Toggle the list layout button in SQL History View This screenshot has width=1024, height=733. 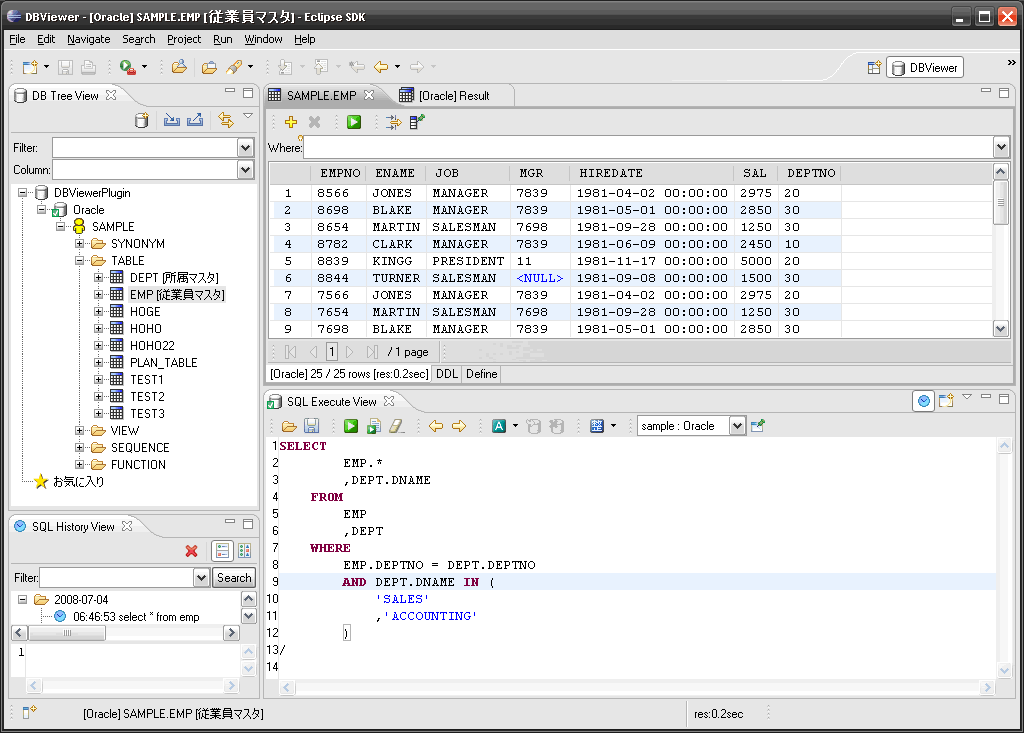pyautogui.click(x=222, y=551)
